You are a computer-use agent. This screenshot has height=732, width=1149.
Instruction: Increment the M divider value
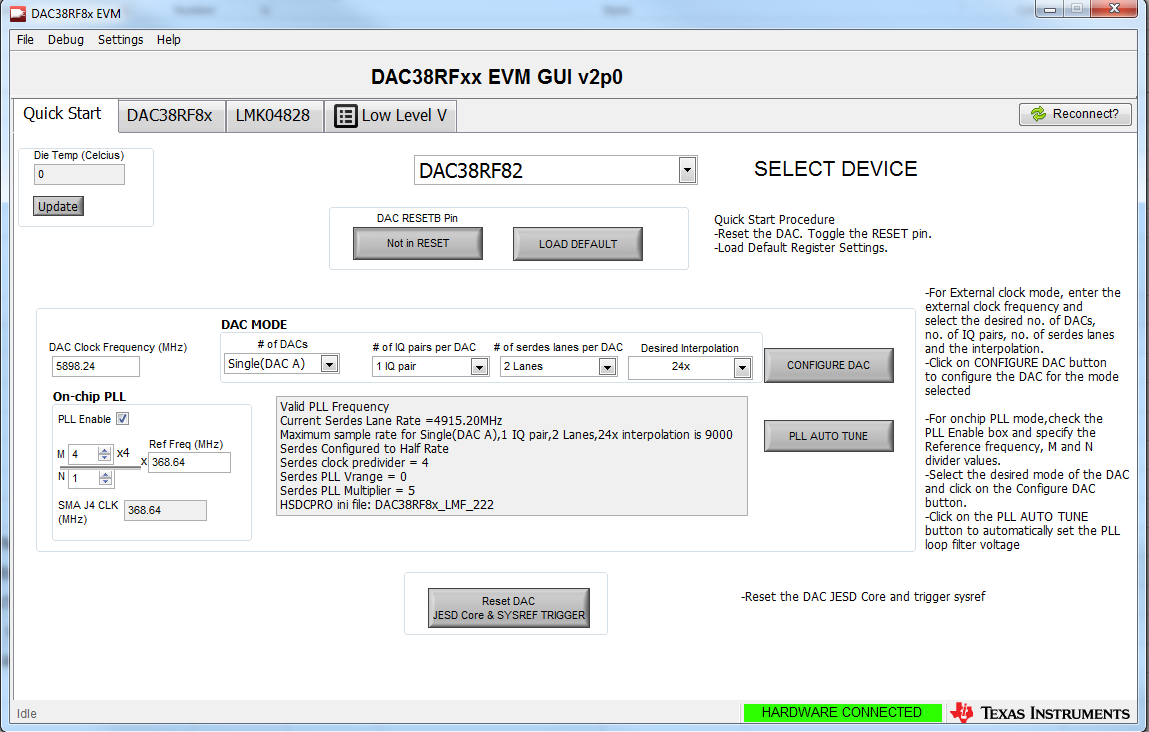coord(105,450)
